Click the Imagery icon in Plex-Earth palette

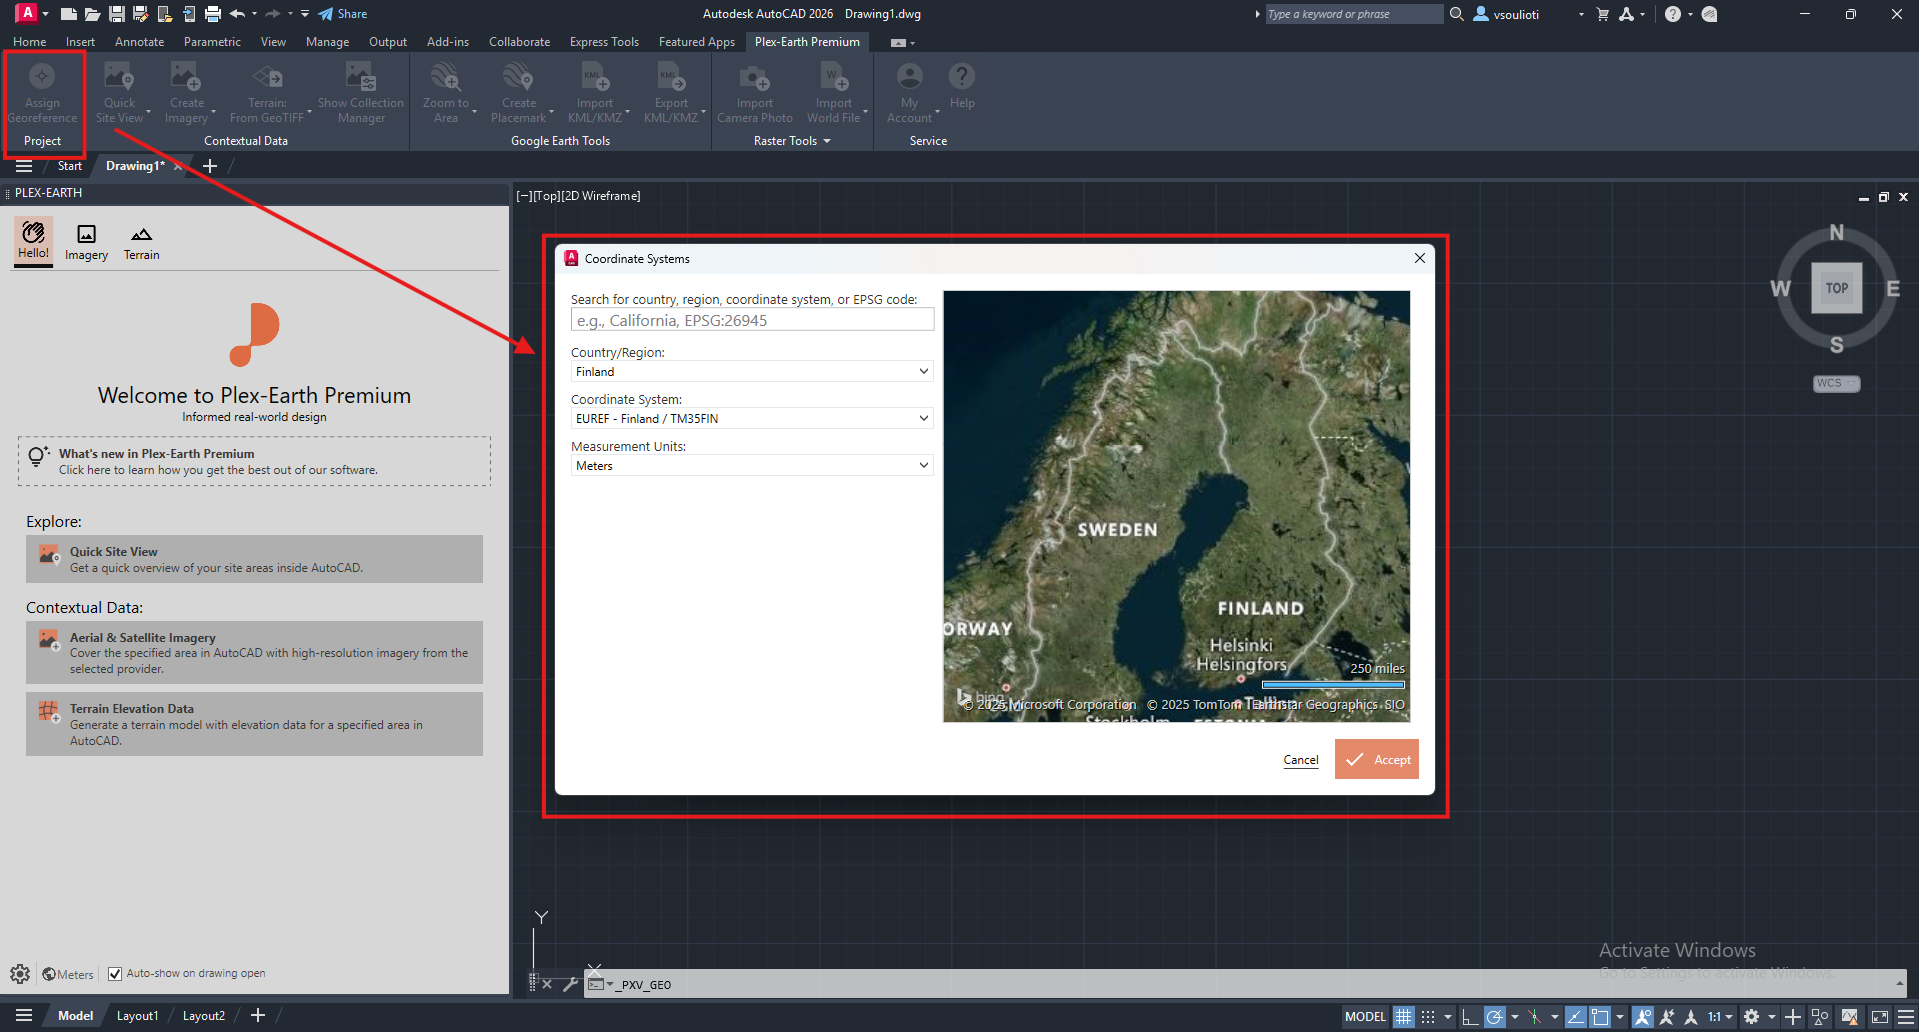pos(87,243)
